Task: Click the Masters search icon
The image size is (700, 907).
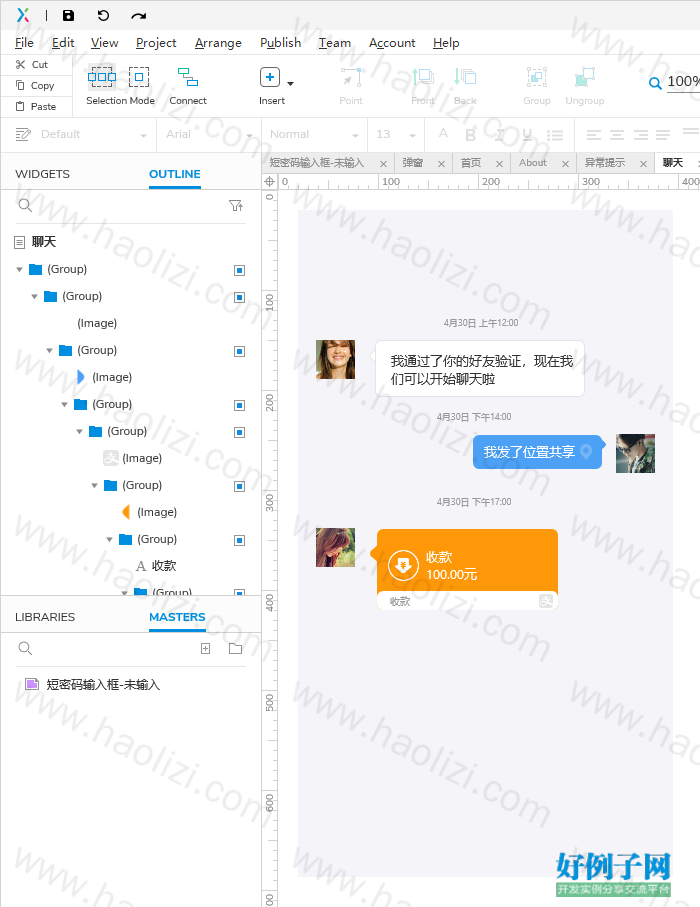Action: [25, 648]
